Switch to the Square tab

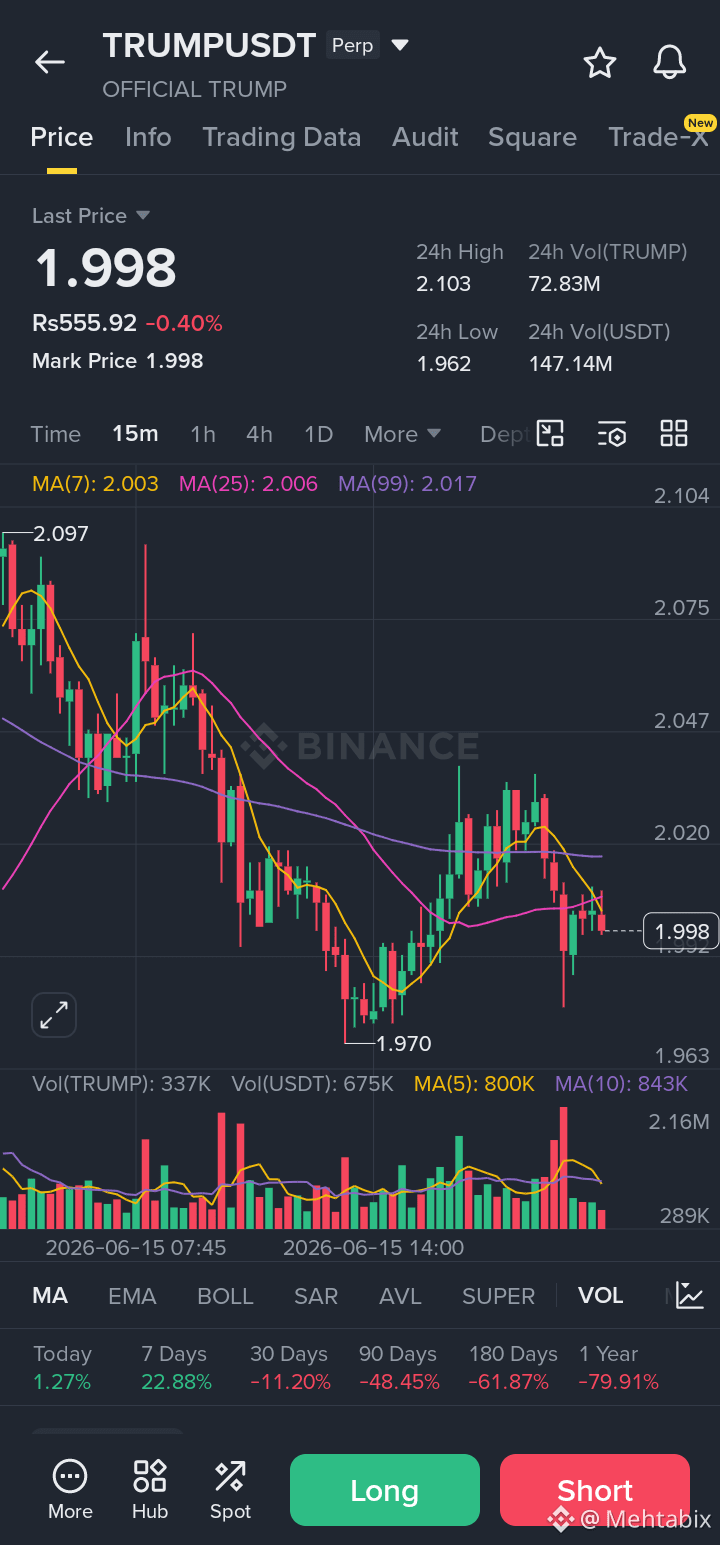coord(532,137)
